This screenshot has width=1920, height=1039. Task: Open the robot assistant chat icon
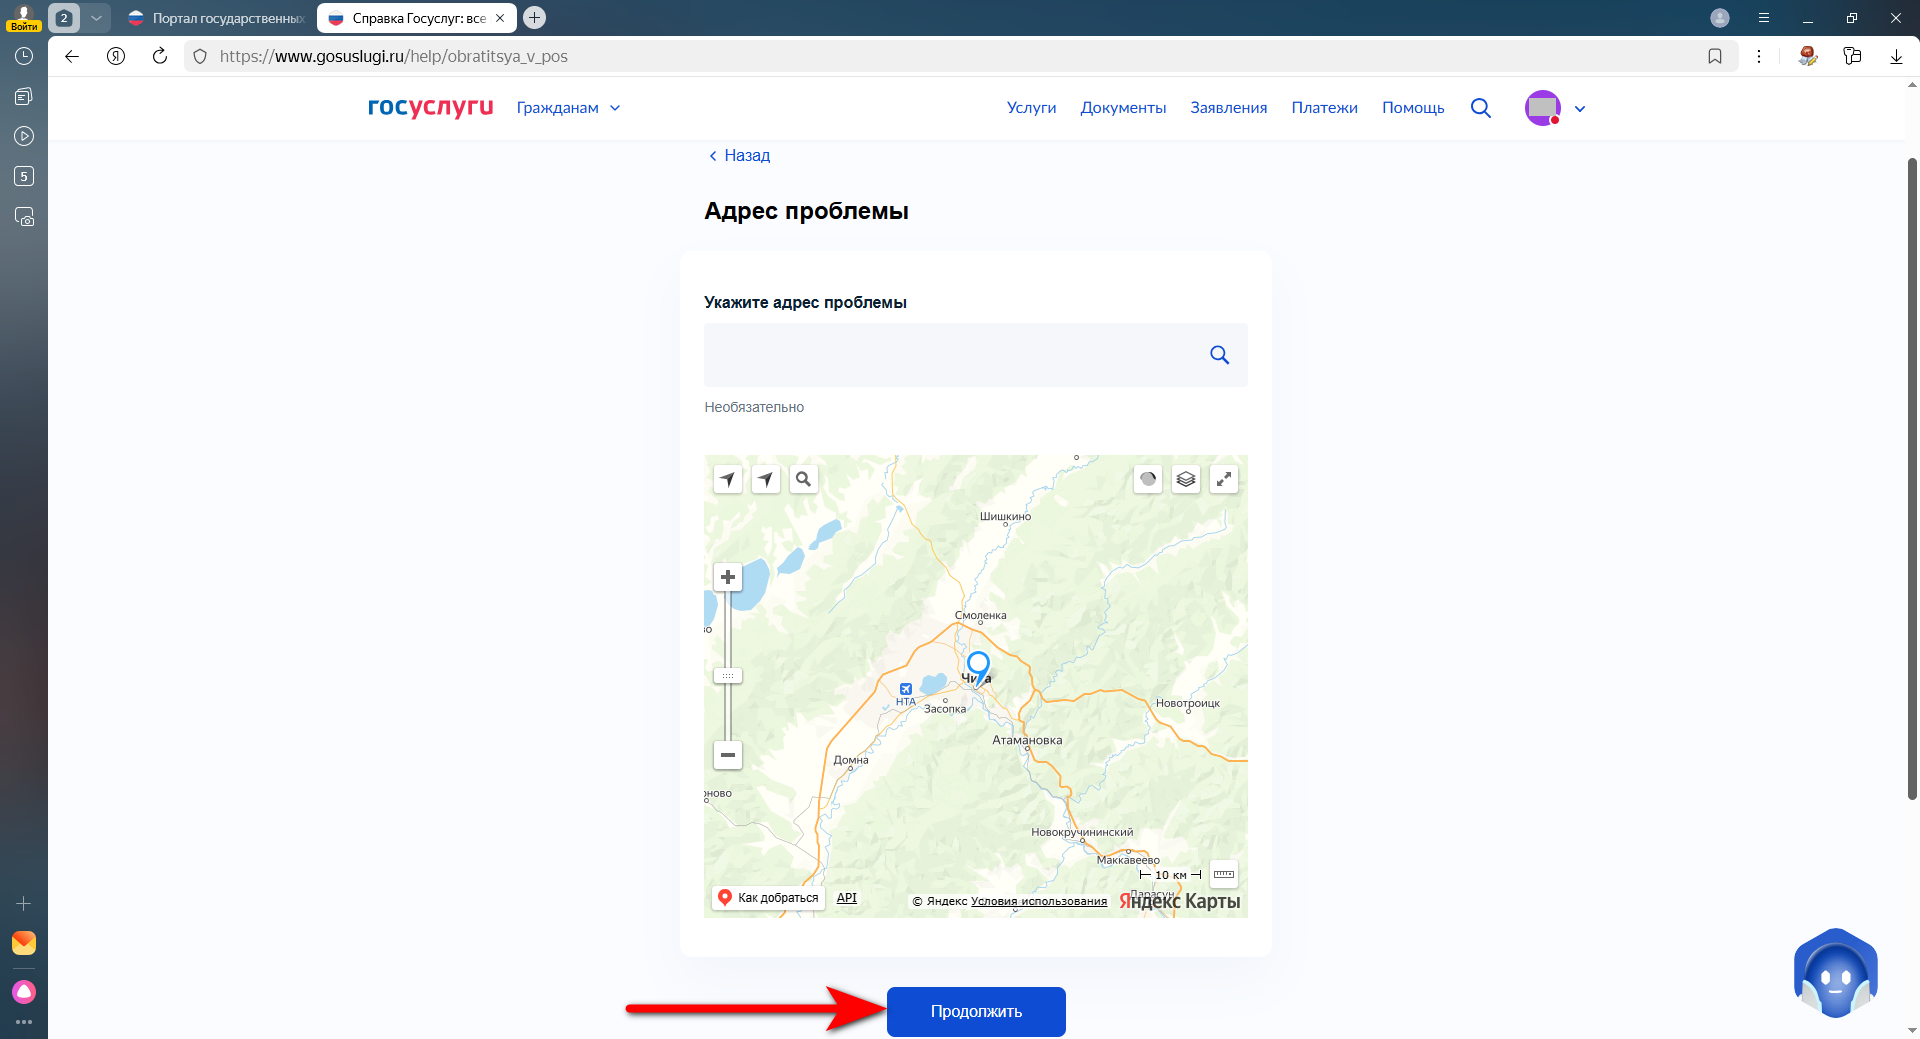[x=1835, y=974]
